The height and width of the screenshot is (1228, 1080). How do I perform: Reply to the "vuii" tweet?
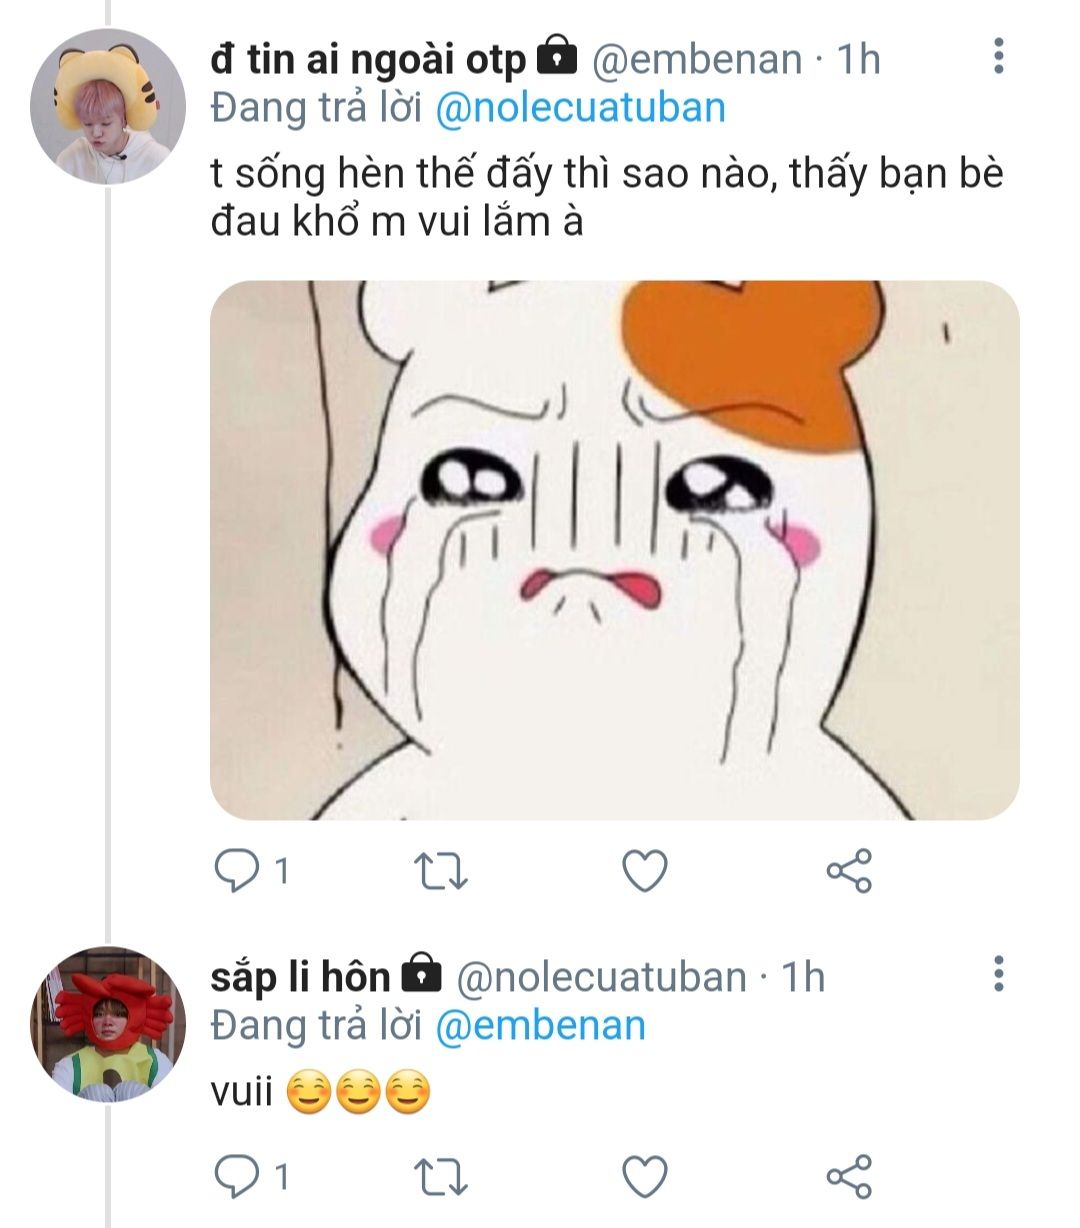coord(236,1177)
